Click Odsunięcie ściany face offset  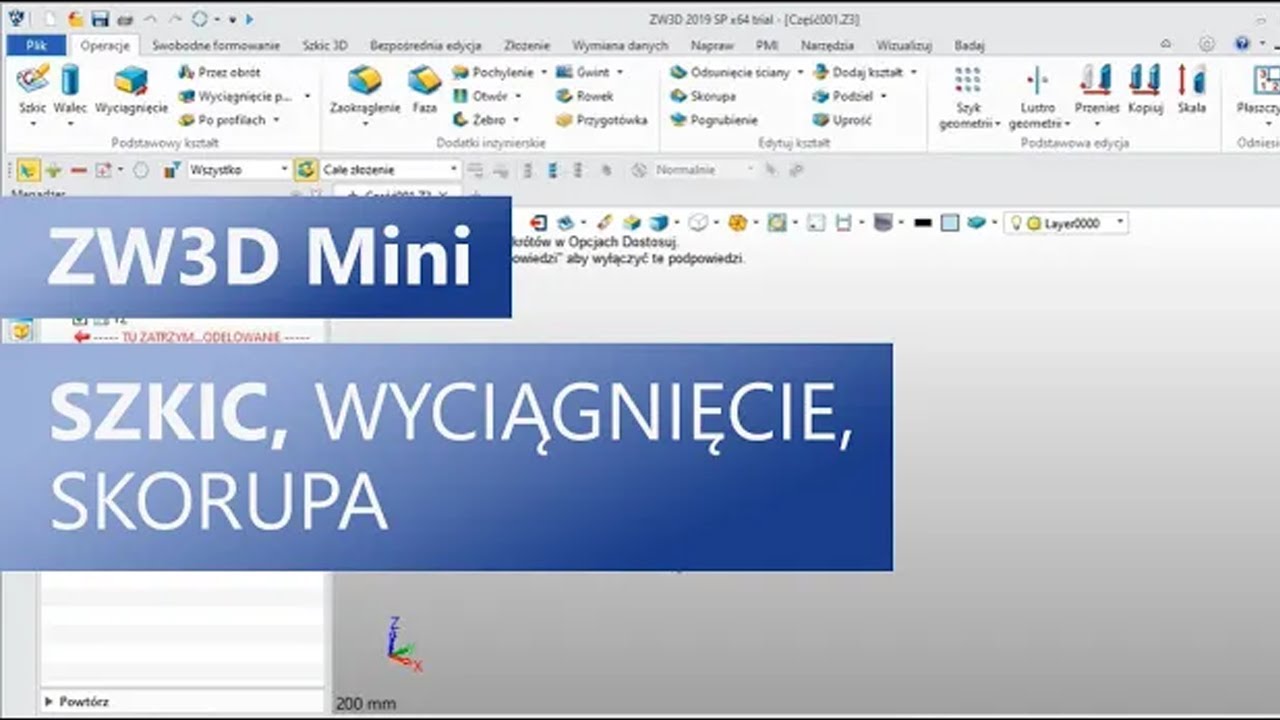[730, 72]
